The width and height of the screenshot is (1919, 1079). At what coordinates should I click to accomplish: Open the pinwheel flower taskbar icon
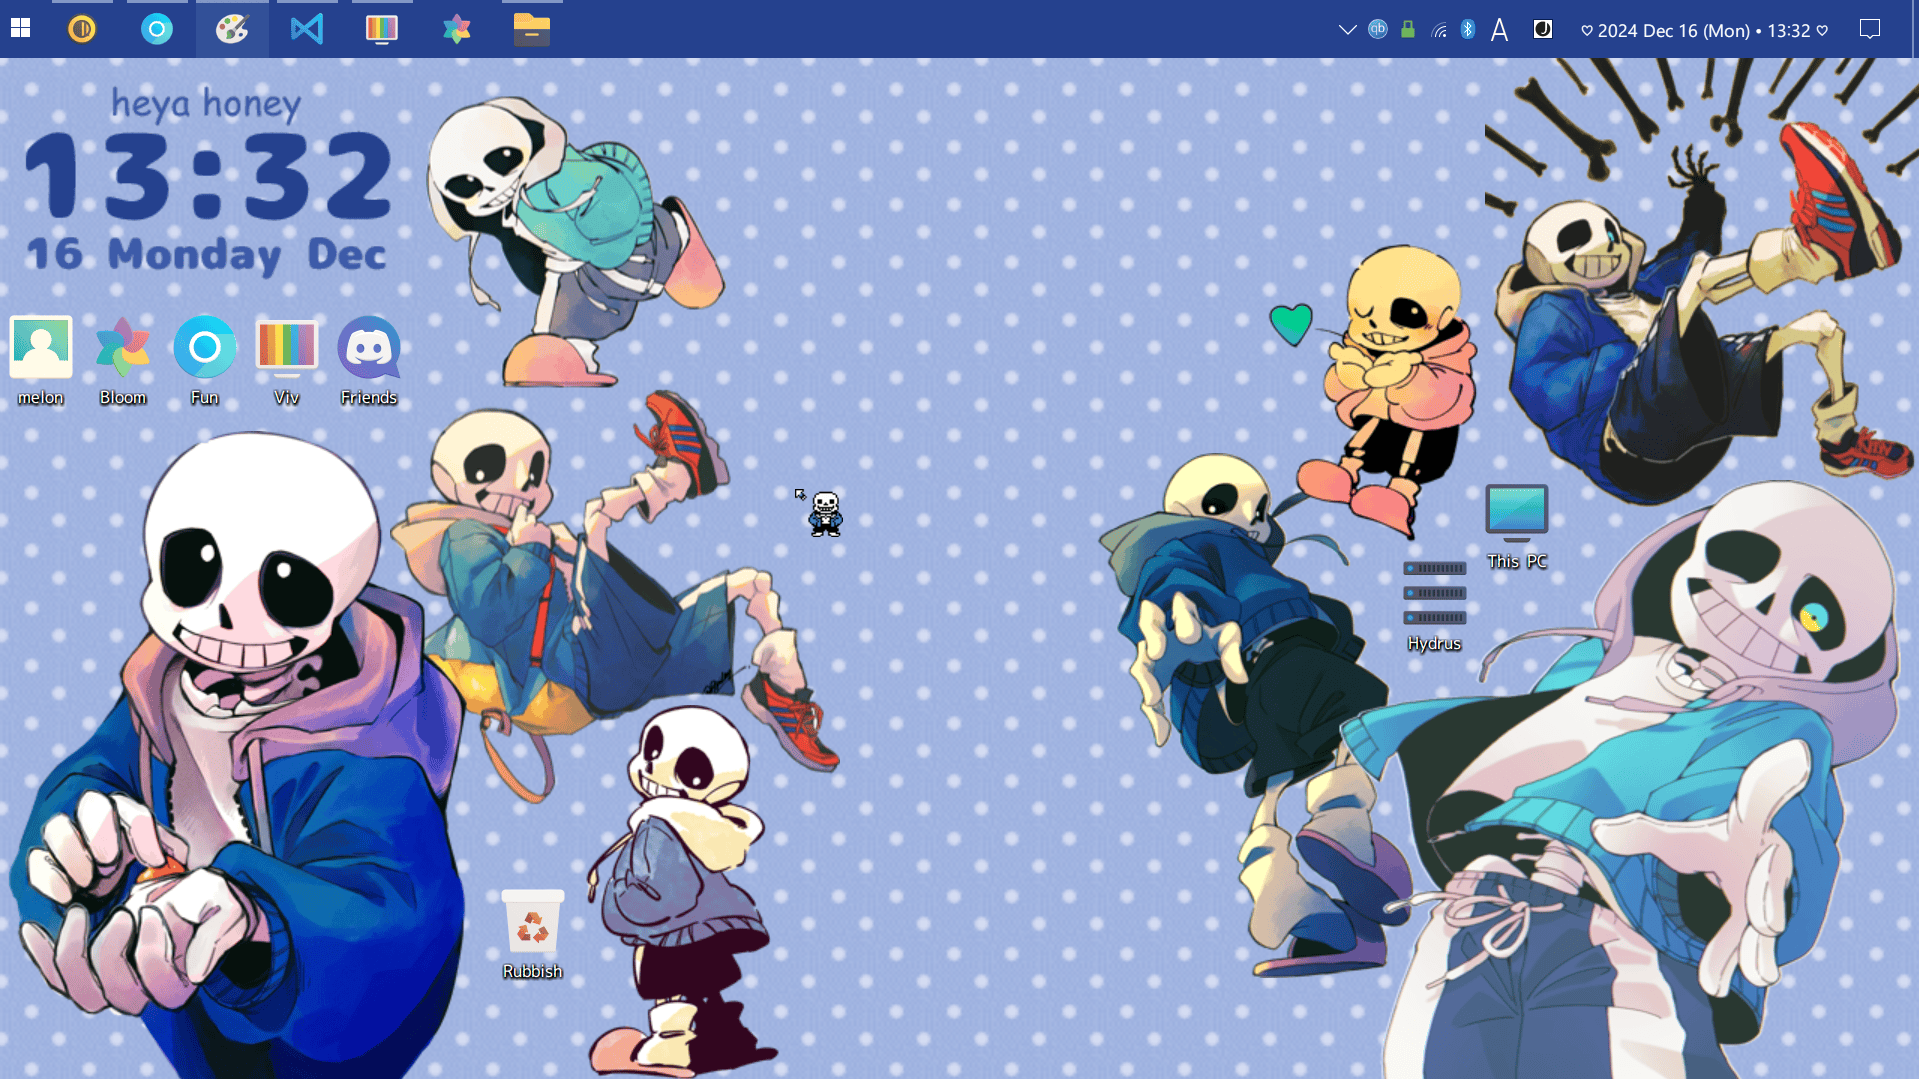click(x=457, y=29)
